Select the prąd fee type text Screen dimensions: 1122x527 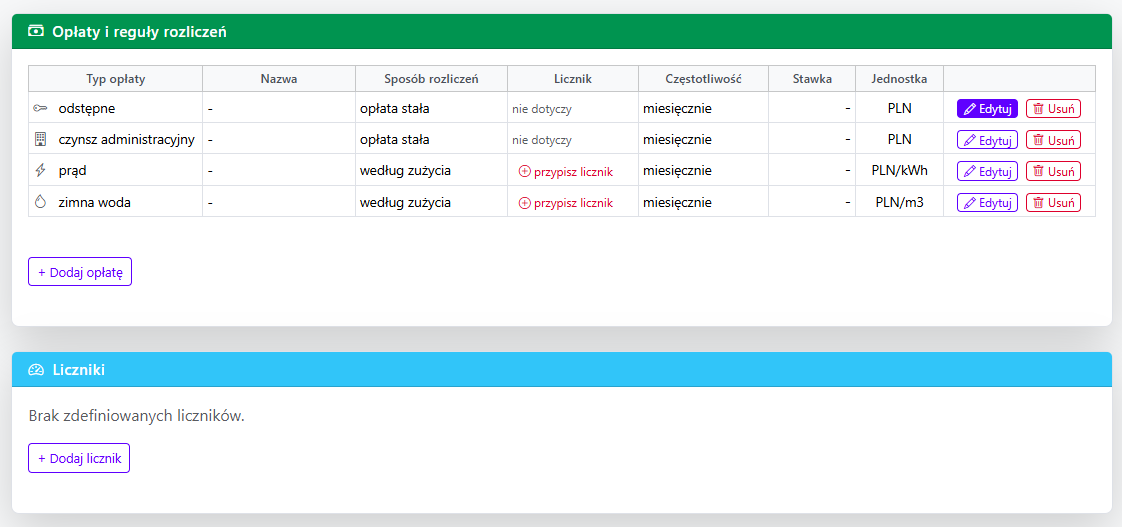point(73,172)
